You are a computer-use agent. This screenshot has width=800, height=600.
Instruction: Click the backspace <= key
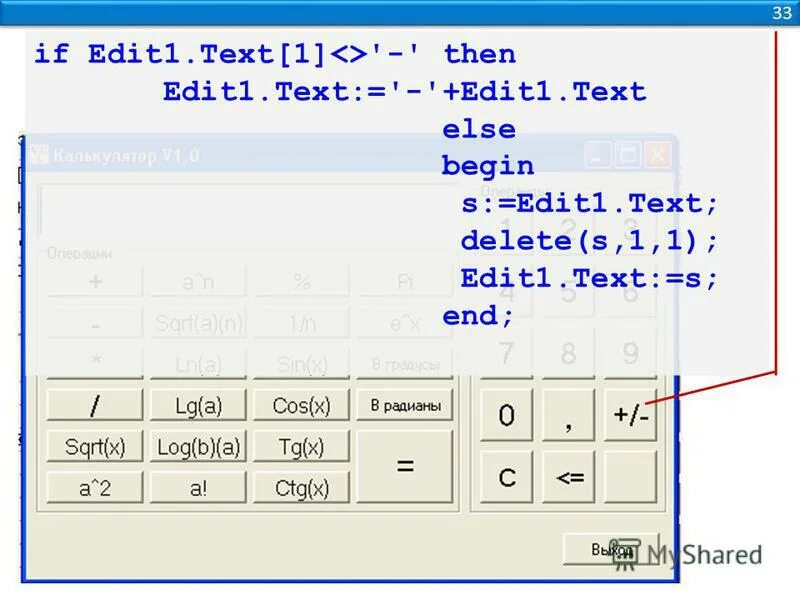pyautogui.click(x=568, y=477)
